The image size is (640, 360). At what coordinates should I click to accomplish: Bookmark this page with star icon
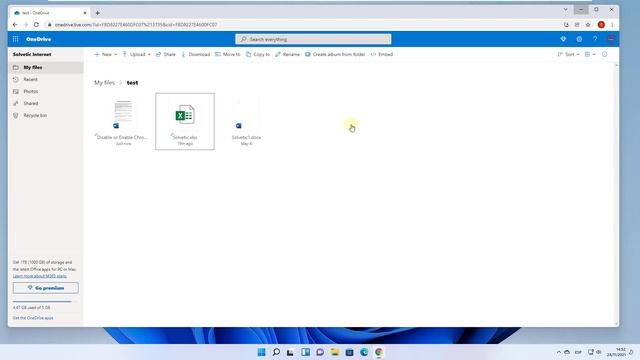coord(588,24)
